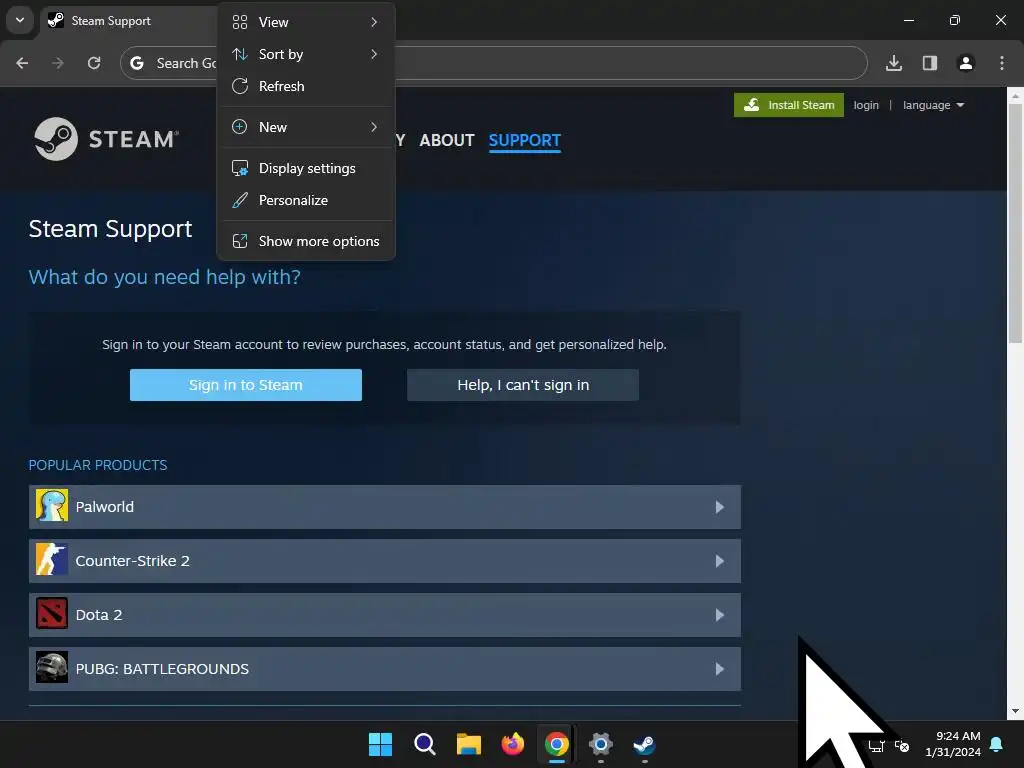The image size is (1024, 768).
Task: Click the page vertical scrollbar thumb
Action: tap(1015, 222)
